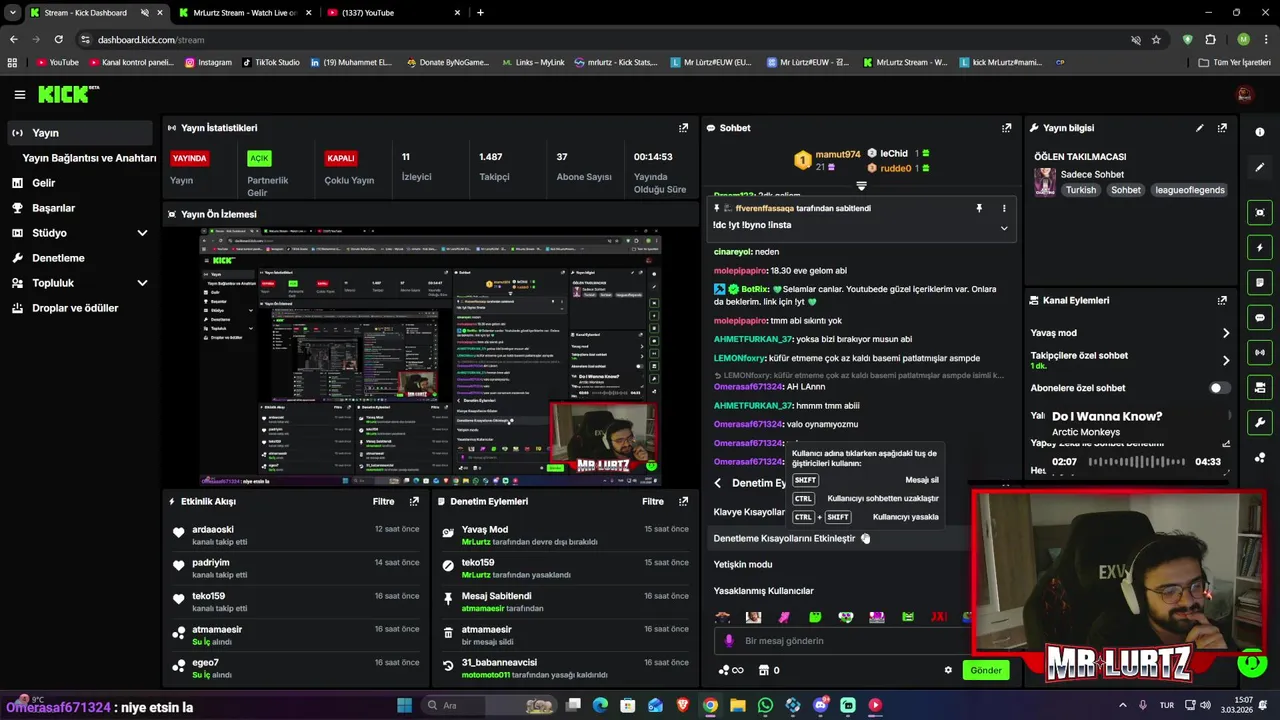Open user profile avatar at top right
Image resolution: width=1280 pixels, height=720 pixels.
coord(1245,94)
